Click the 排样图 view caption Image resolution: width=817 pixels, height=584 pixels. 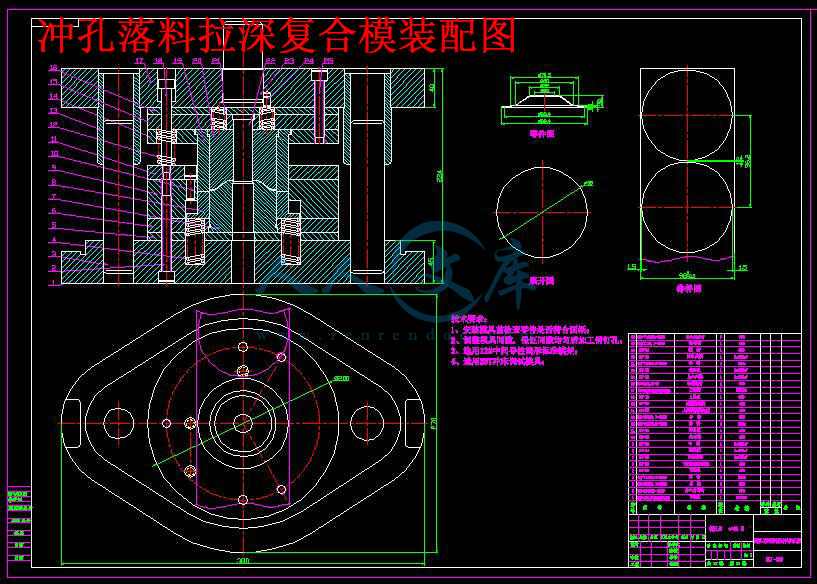click(x=689, y=288)
